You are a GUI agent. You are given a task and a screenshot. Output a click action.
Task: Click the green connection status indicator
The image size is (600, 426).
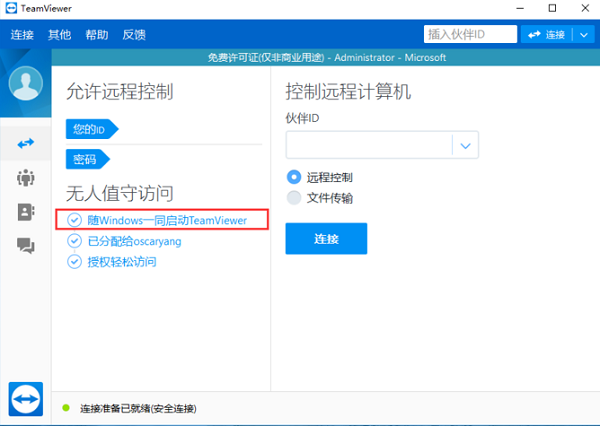(x=66, y=408)
